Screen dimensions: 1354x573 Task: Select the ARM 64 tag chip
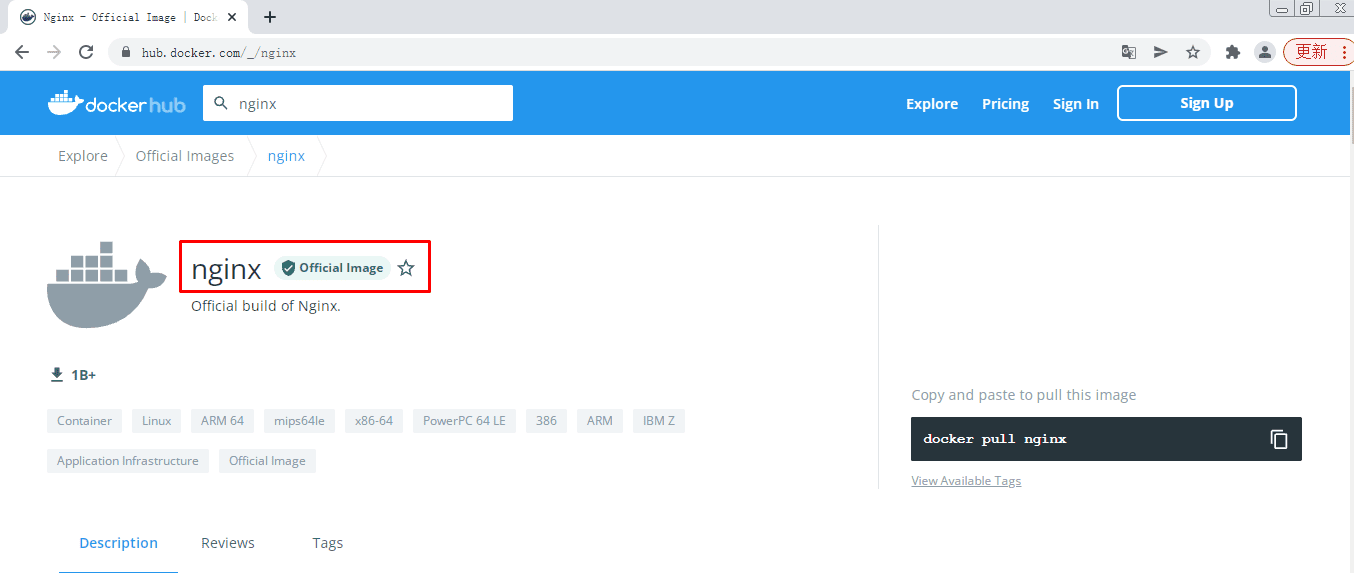pos(222,421)
